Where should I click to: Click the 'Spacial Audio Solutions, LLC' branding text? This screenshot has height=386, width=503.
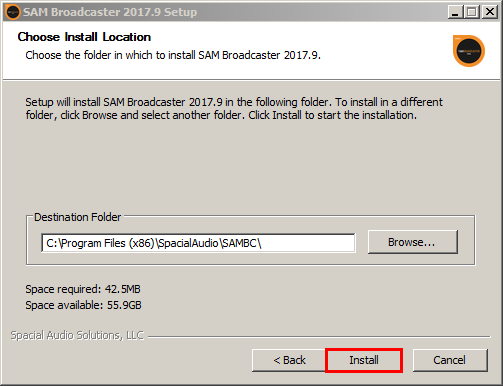click(77, 335)
